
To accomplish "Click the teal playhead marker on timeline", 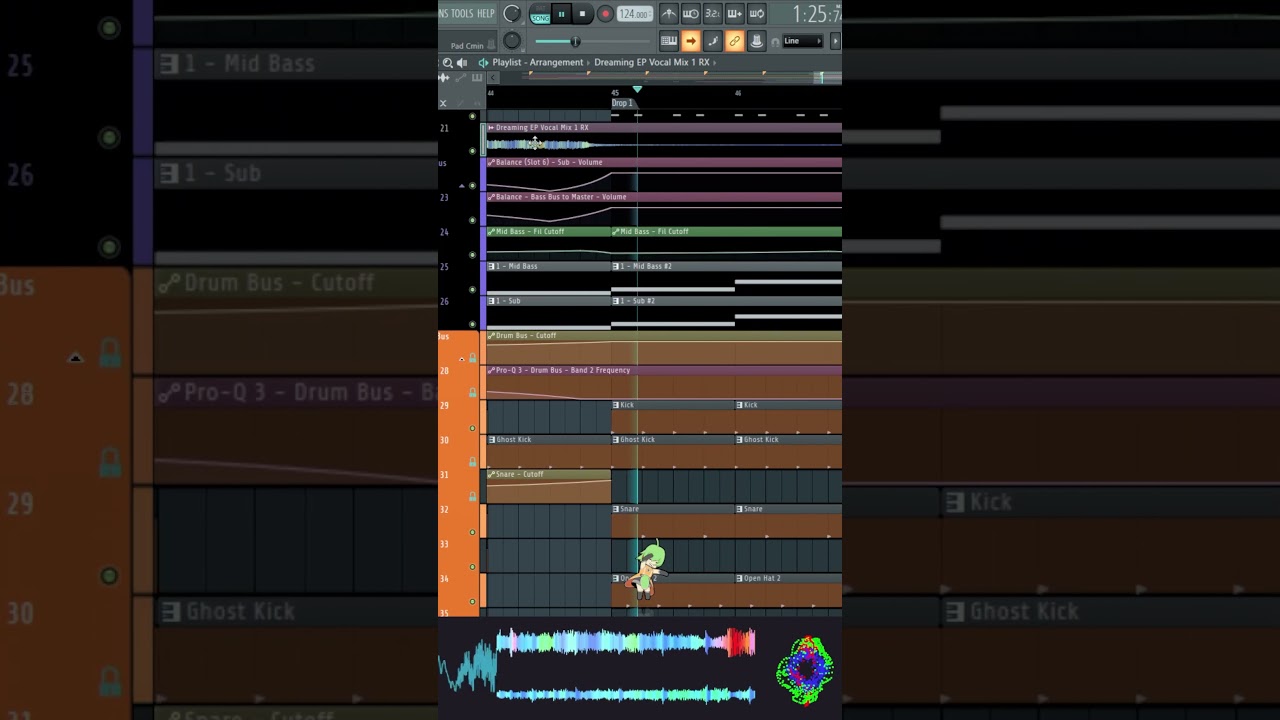I will tap(637, 90).
